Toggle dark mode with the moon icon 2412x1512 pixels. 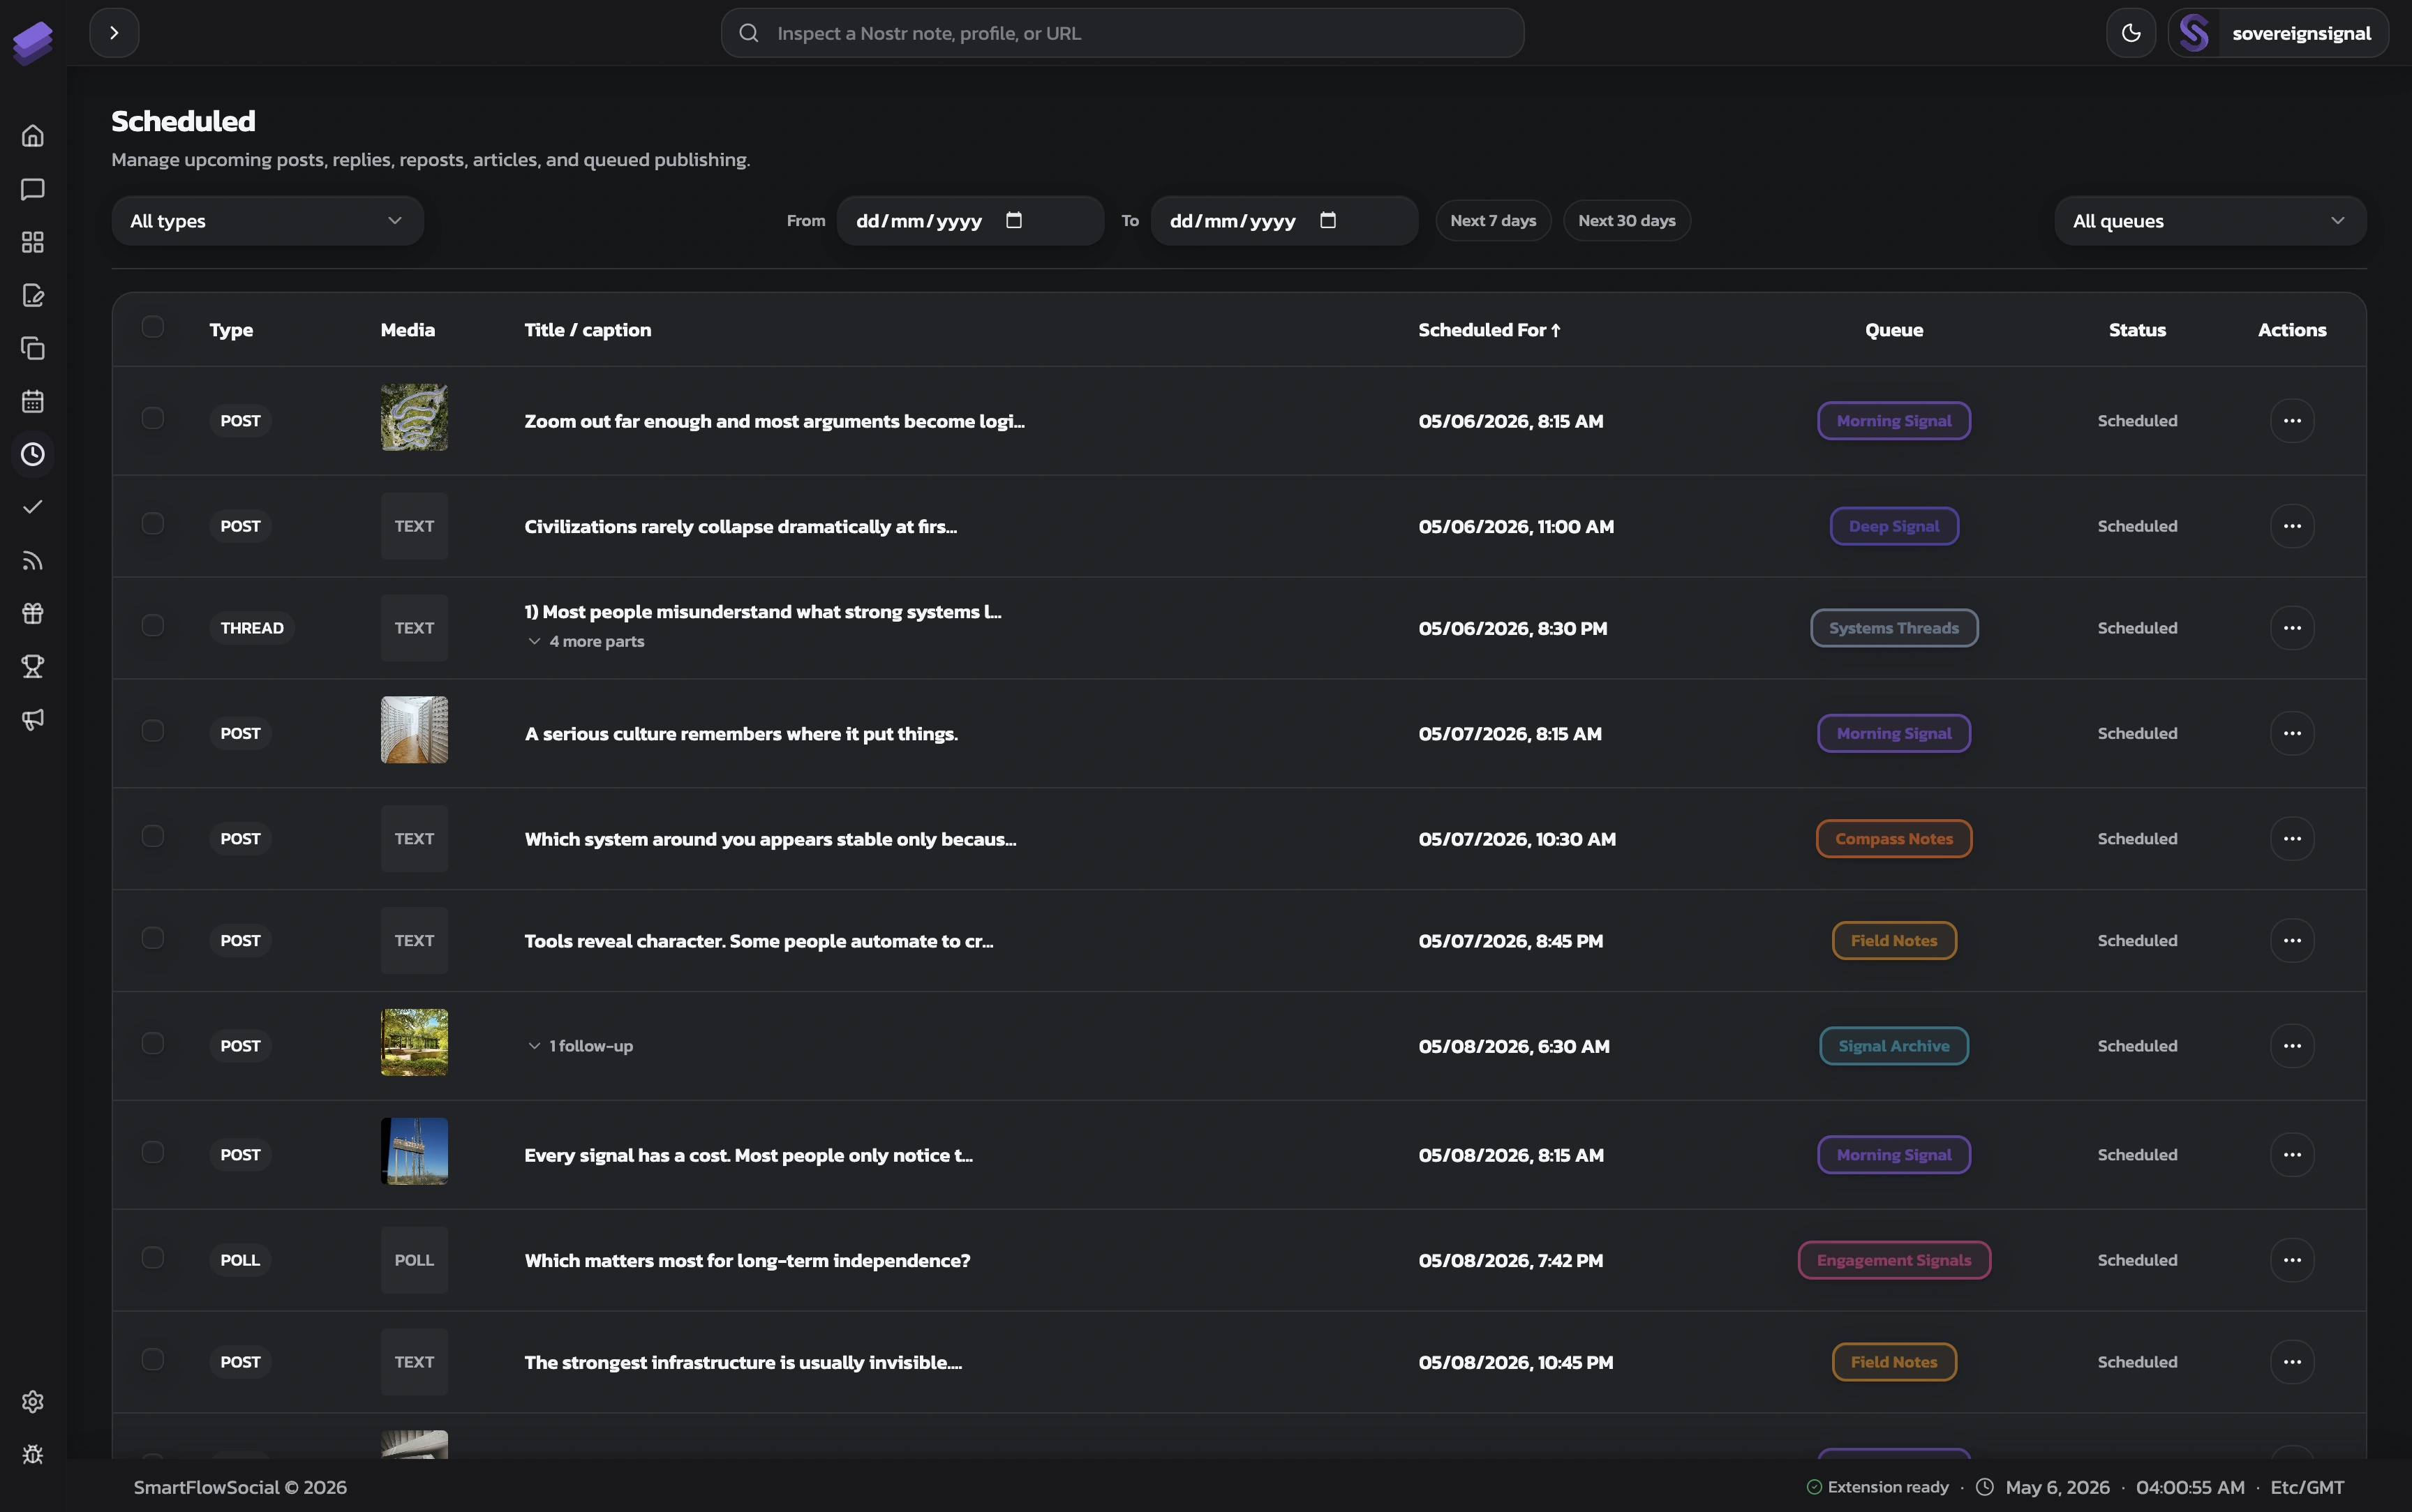[2131, 33]
